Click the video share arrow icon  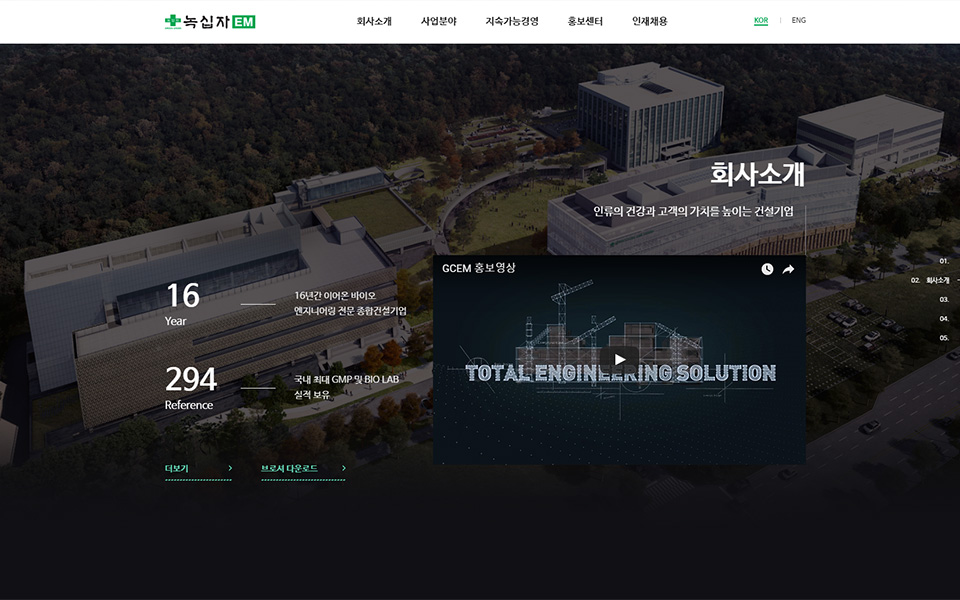click(x=788, y=269)
